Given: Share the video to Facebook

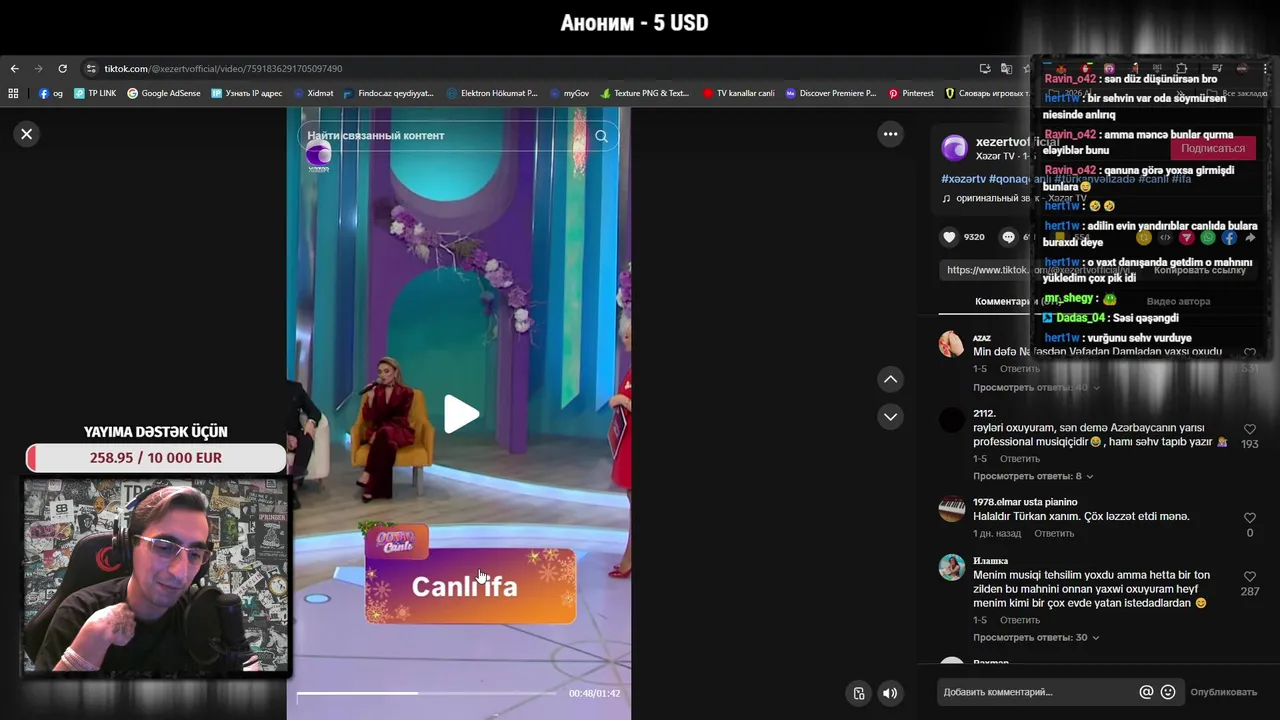Looking at the screenshot, I should [1229, 238].
